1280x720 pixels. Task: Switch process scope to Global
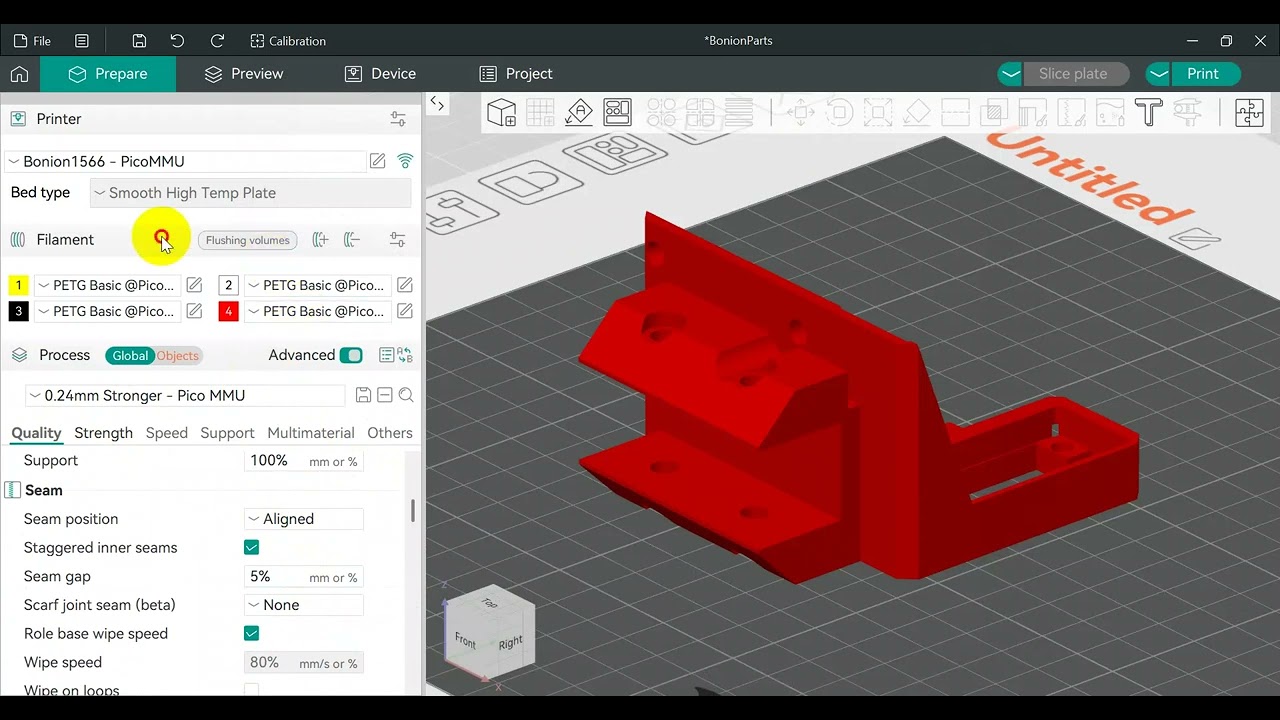click(x=130, y=356)
